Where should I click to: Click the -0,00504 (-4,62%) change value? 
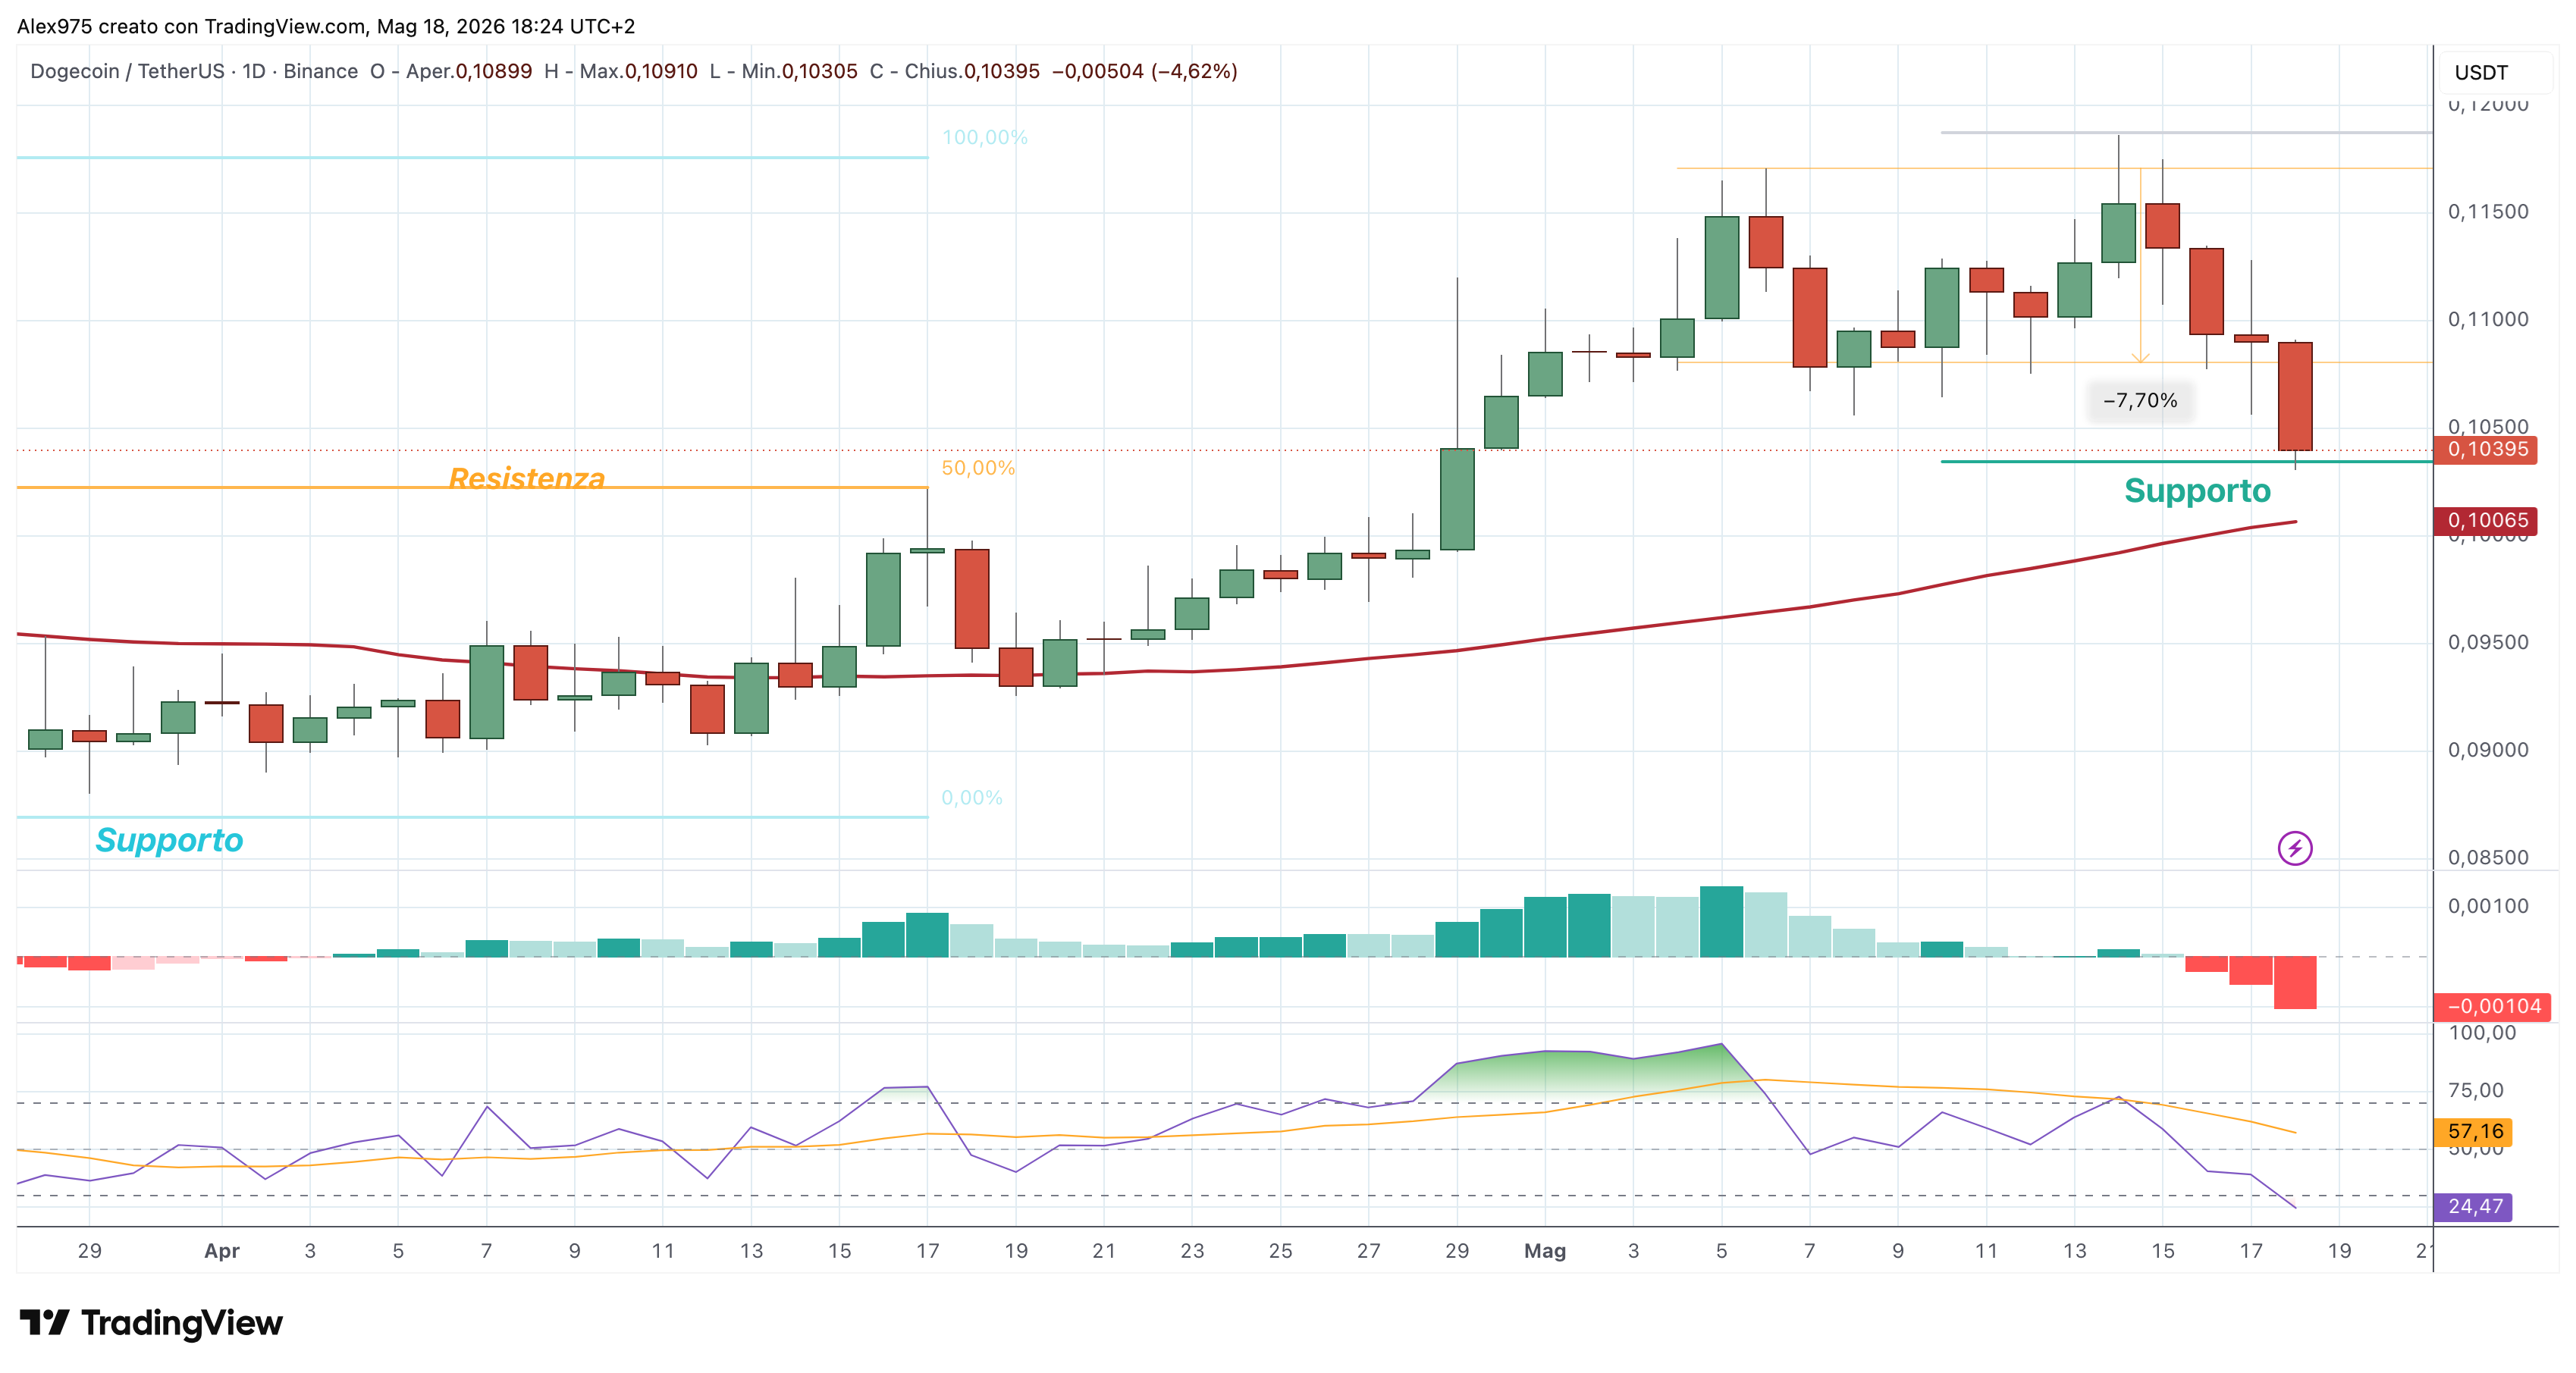(1145, 71)
